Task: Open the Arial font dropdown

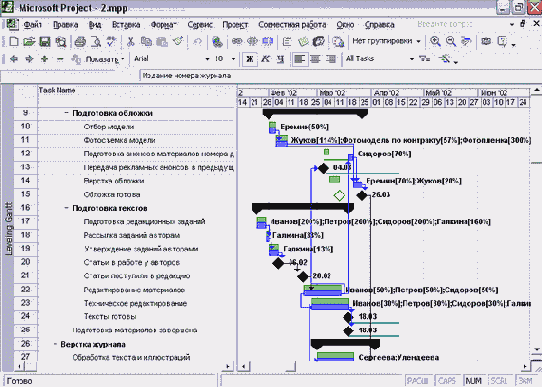Action: [x=207, y=59]
